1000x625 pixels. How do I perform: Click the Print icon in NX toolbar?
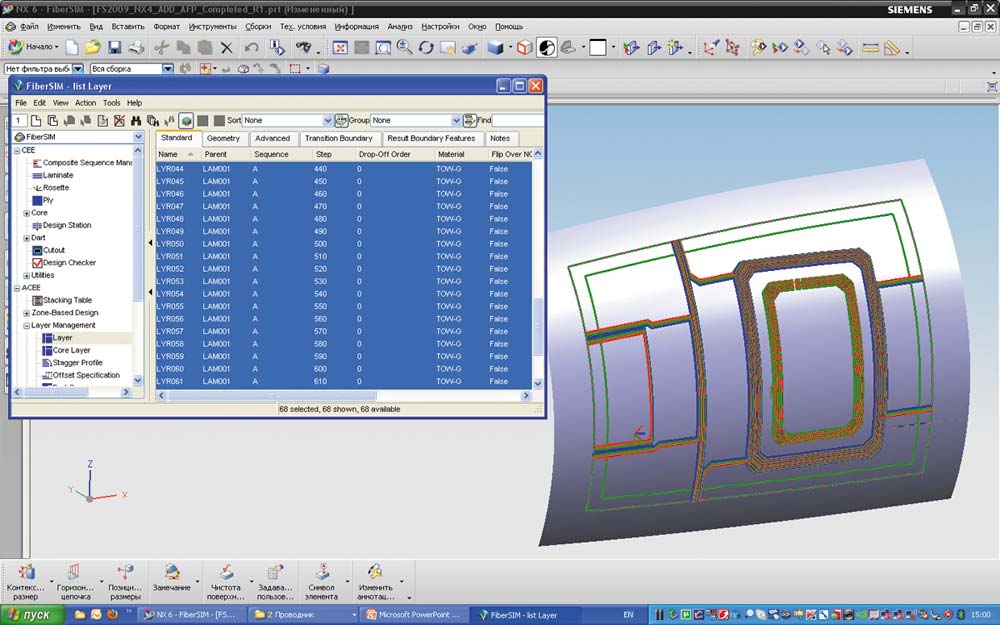coord(136,47)
